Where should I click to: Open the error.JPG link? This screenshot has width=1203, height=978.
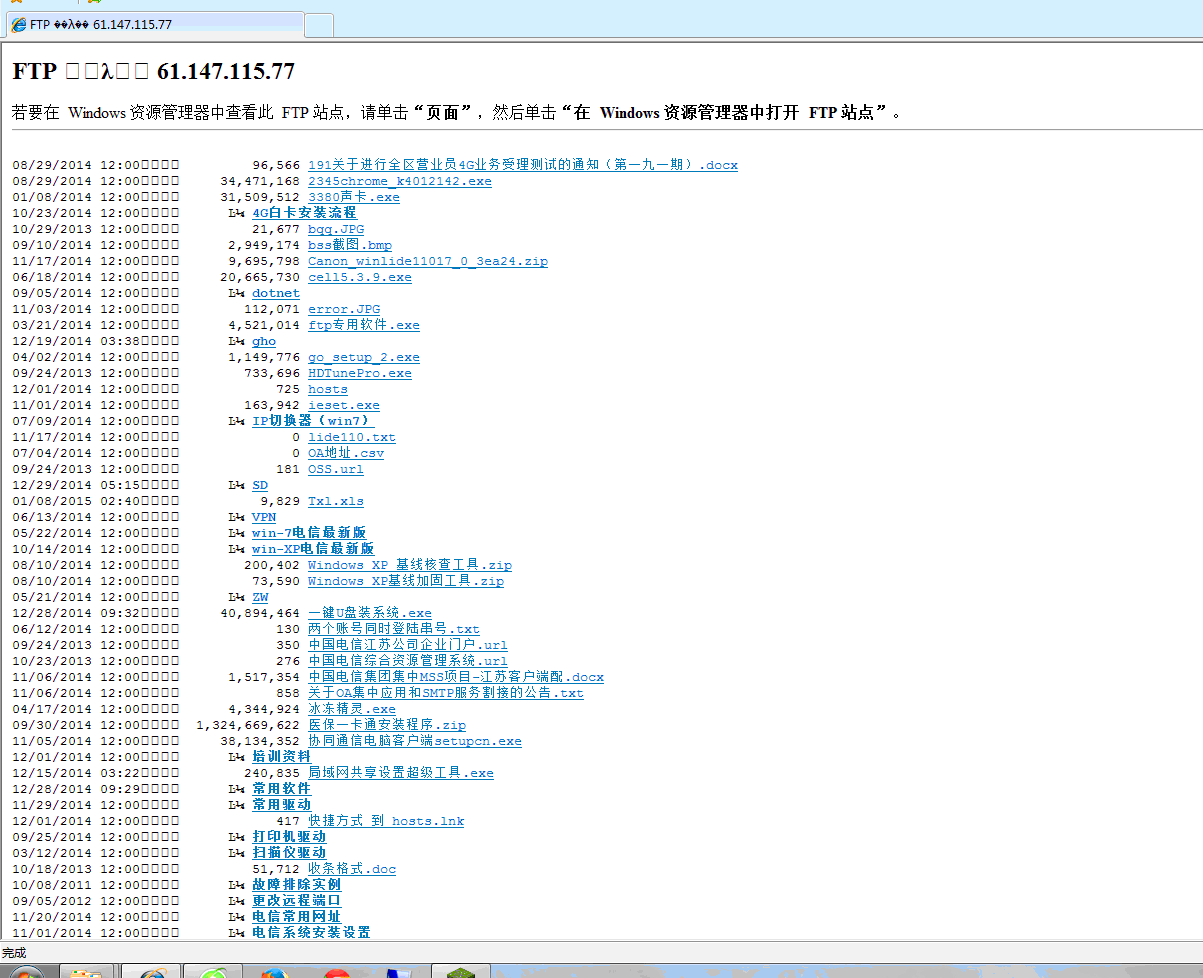tap(344, 309)
